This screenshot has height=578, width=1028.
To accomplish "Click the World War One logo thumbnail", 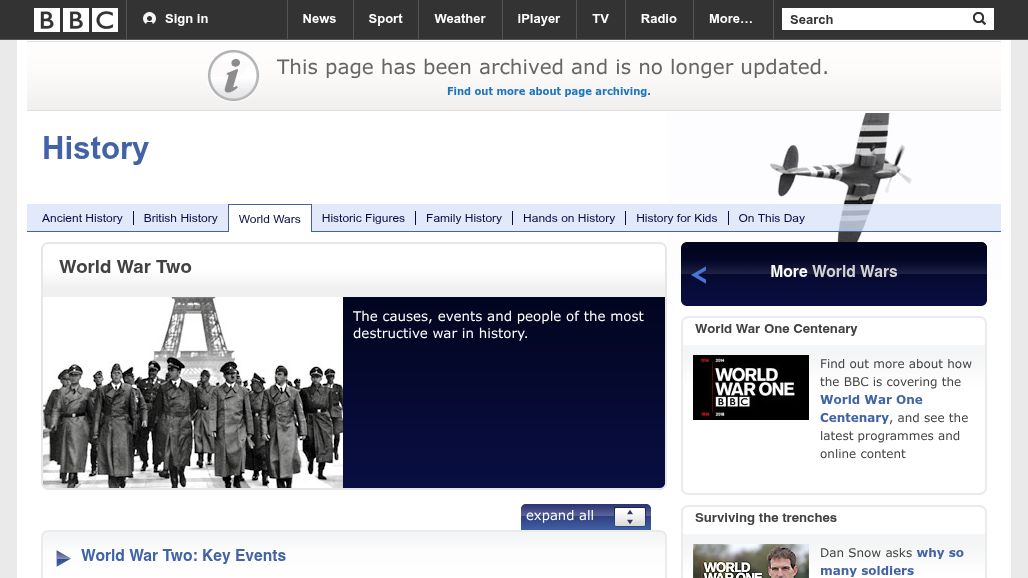I will pyautogui.click(x=751, y=387).
